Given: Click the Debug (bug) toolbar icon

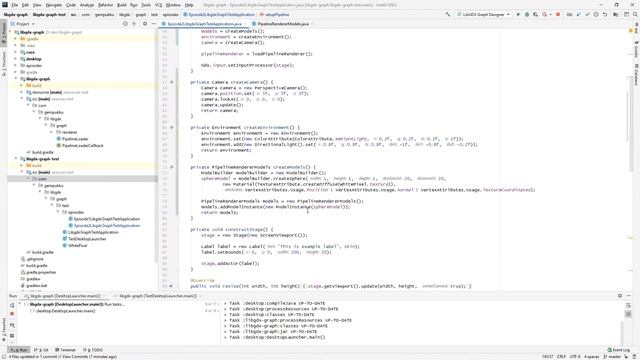Looking at the screenshot, I should point(527,14).
